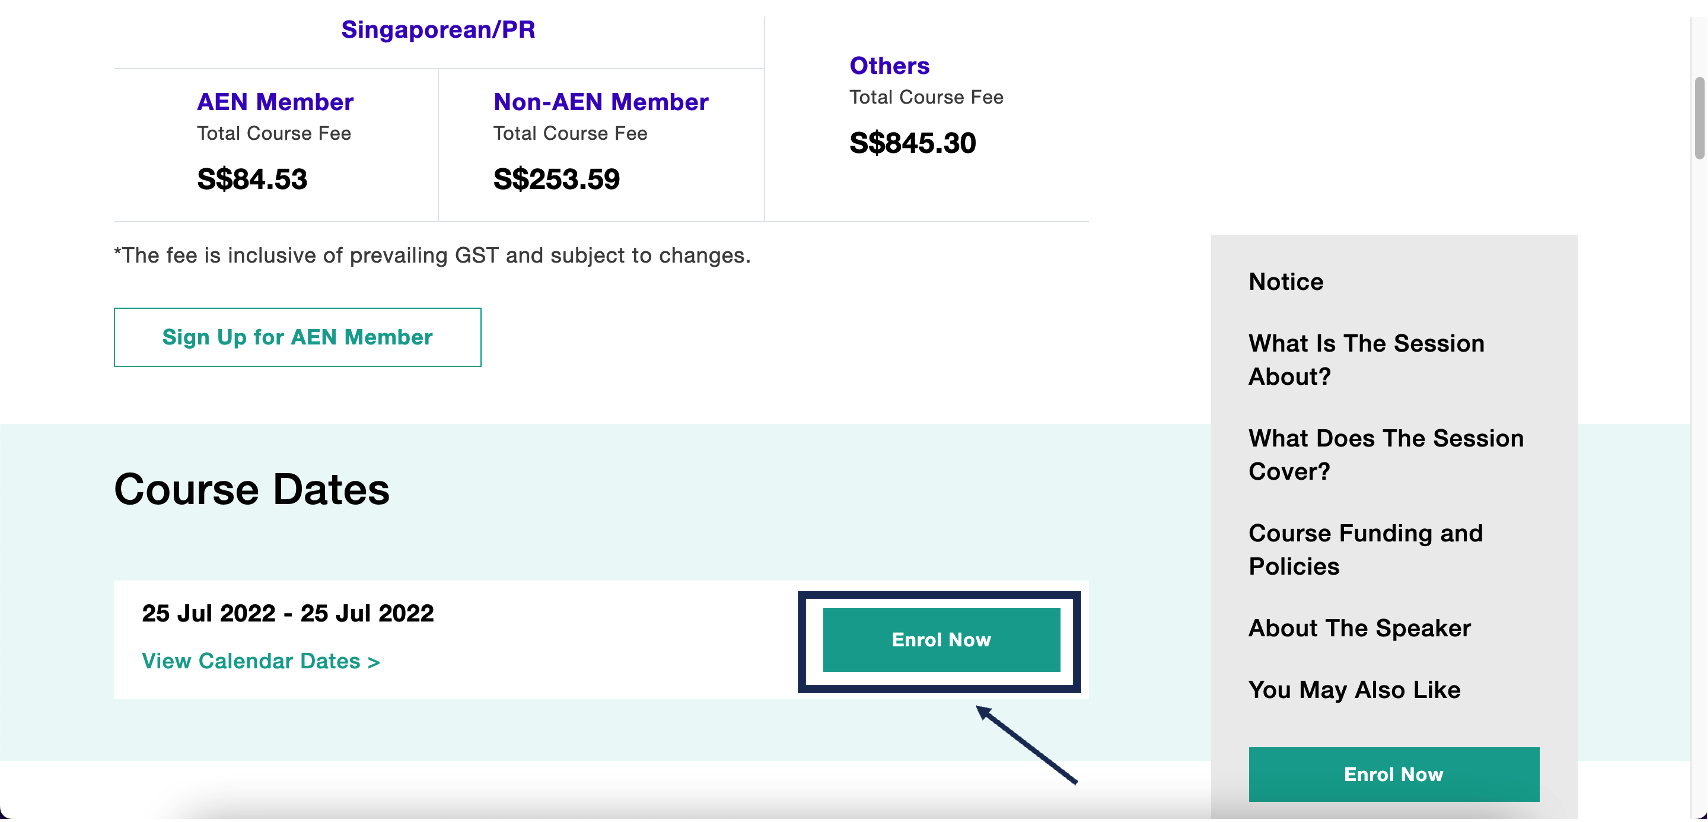Click the GST fee footnote text
The image size is (1708, 822).
coord(432,256)
